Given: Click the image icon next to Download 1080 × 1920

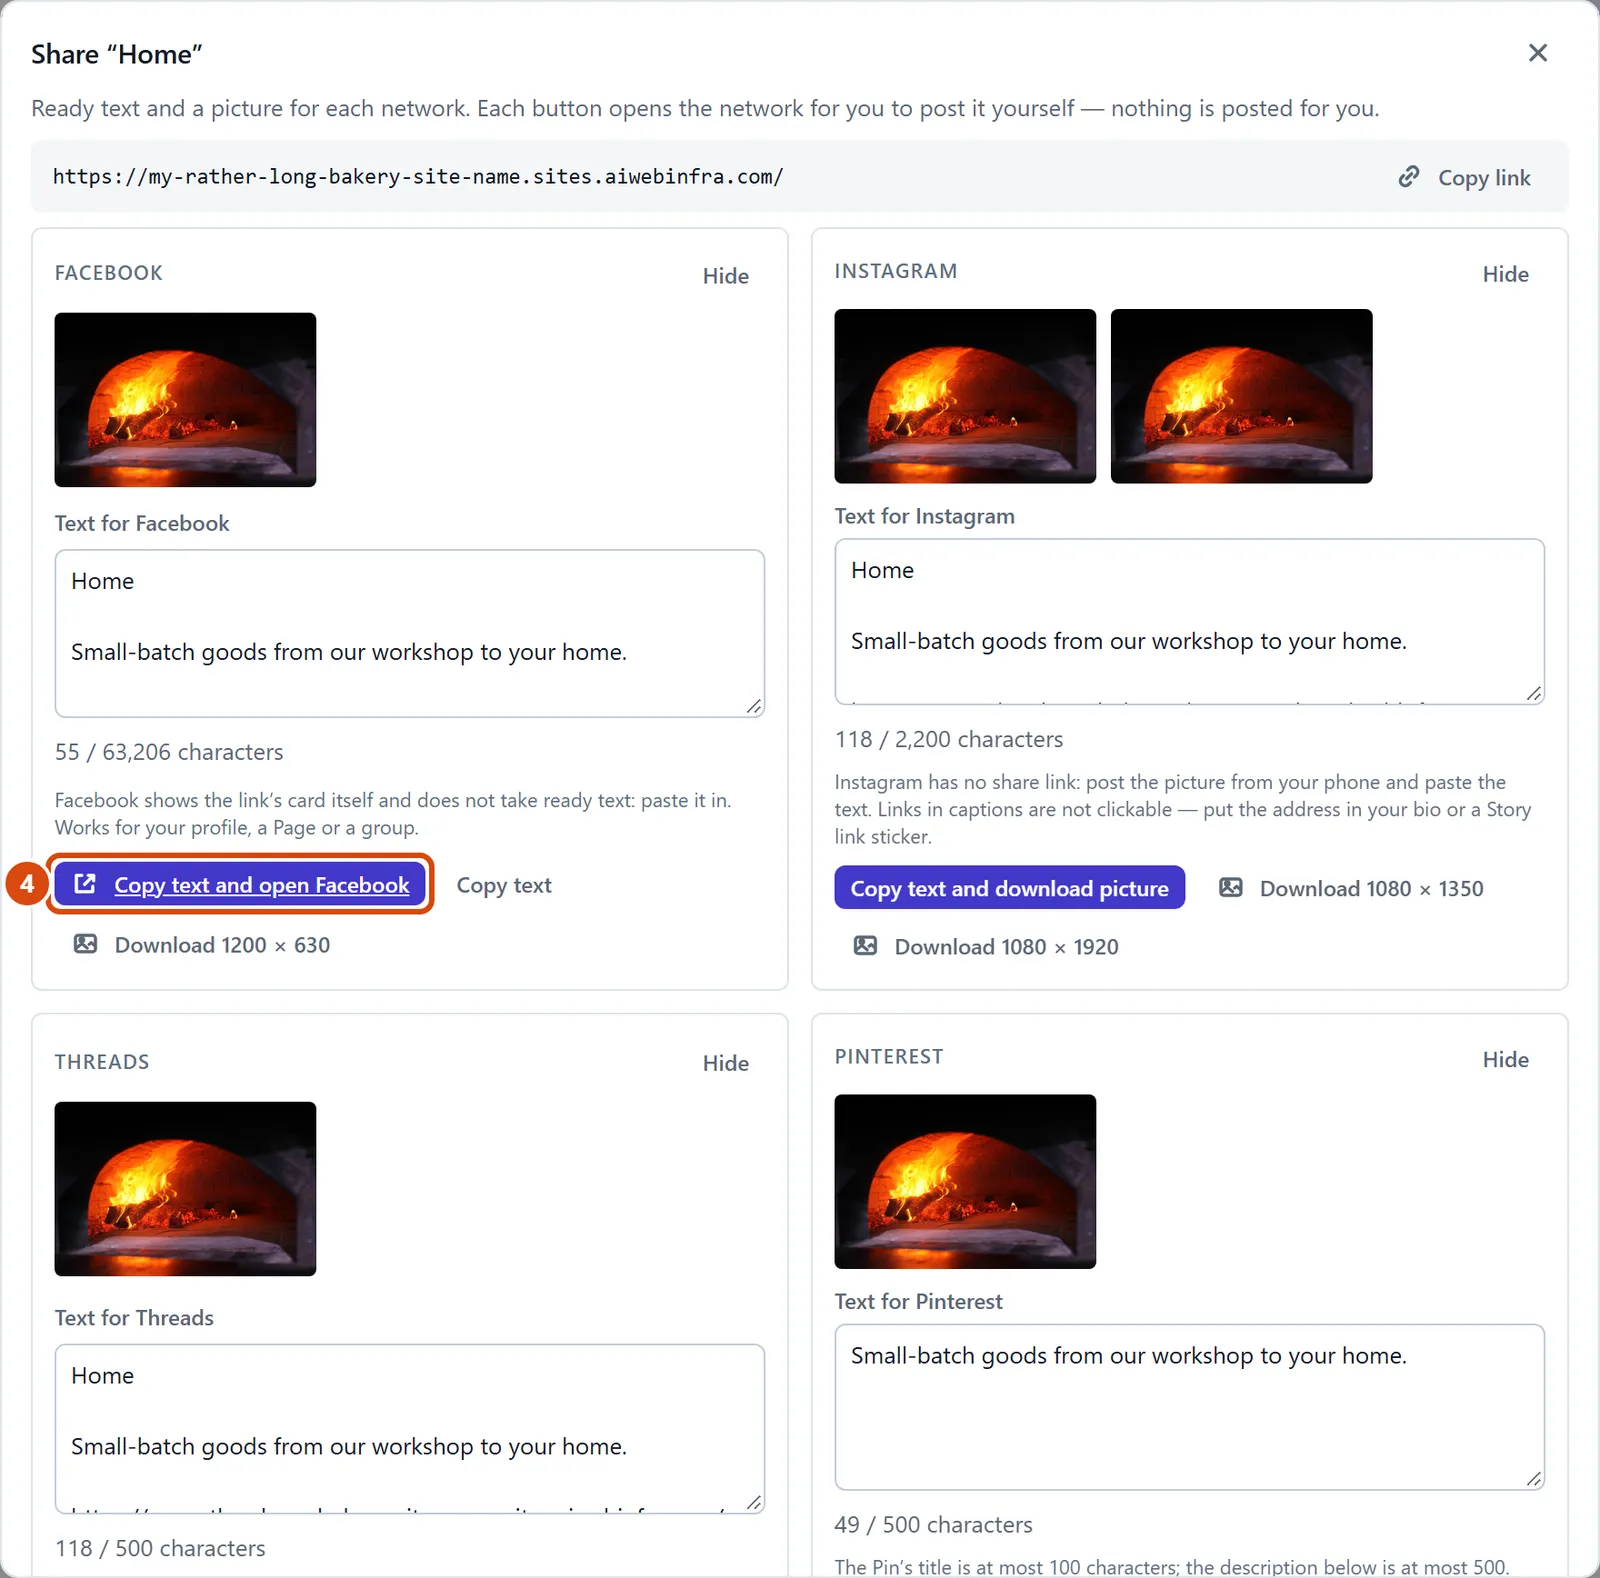Looking at the screenshot, I should coord(866,946).
